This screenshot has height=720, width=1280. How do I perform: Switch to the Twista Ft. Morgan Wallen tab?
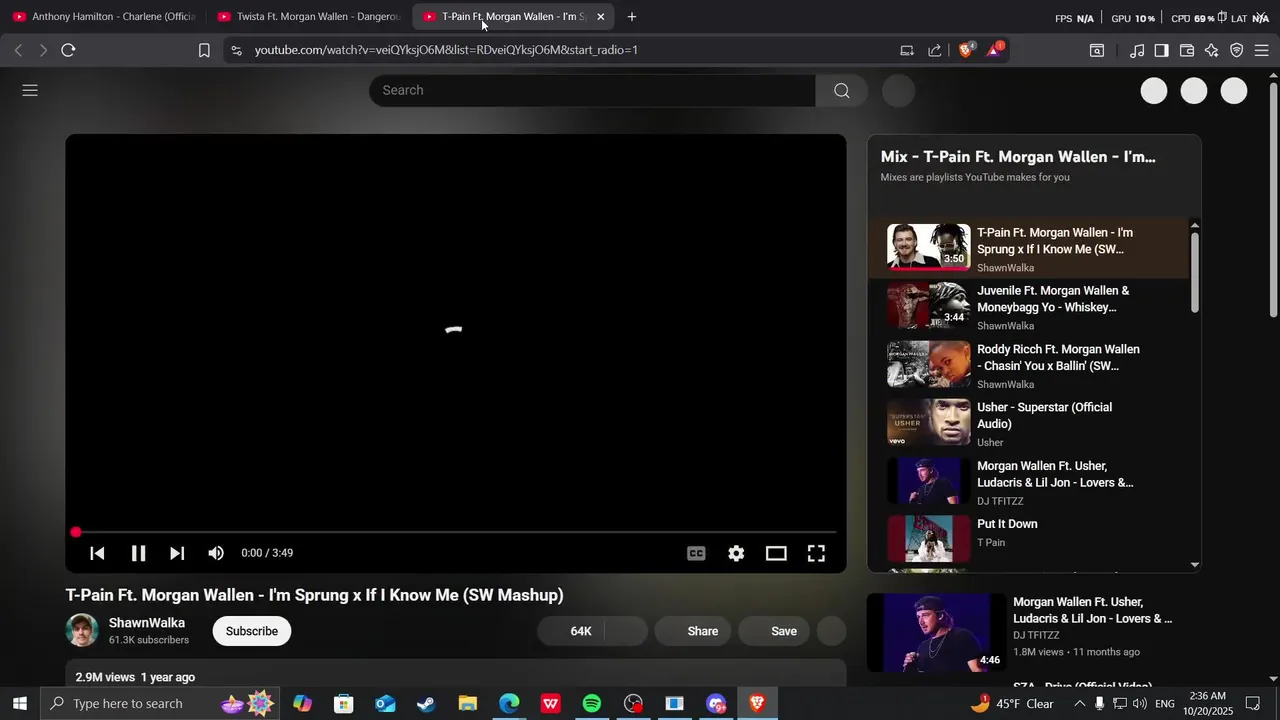pos(309,17)
